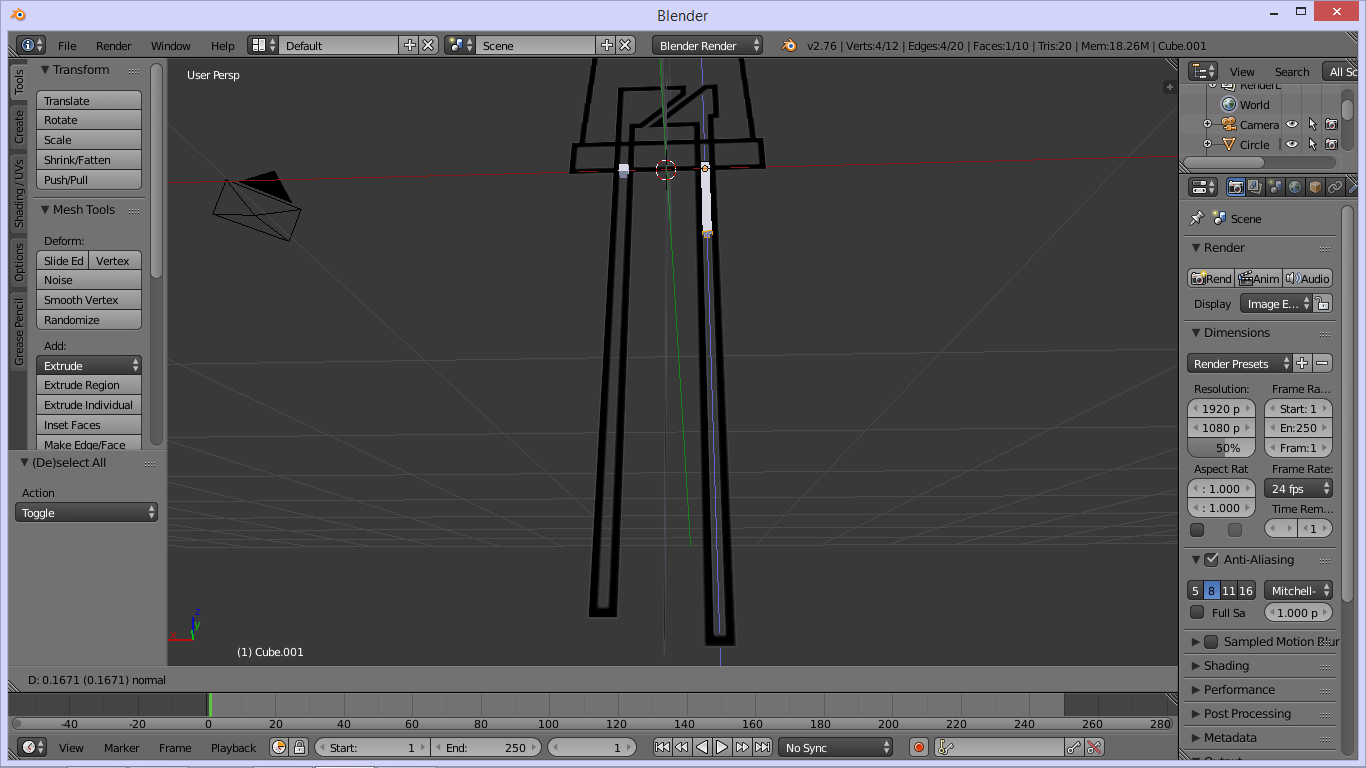Switch to the Grease Pencil tab
Image resolution: width=1366 pixels, height=768 pixels.
[x=19, y=331]
